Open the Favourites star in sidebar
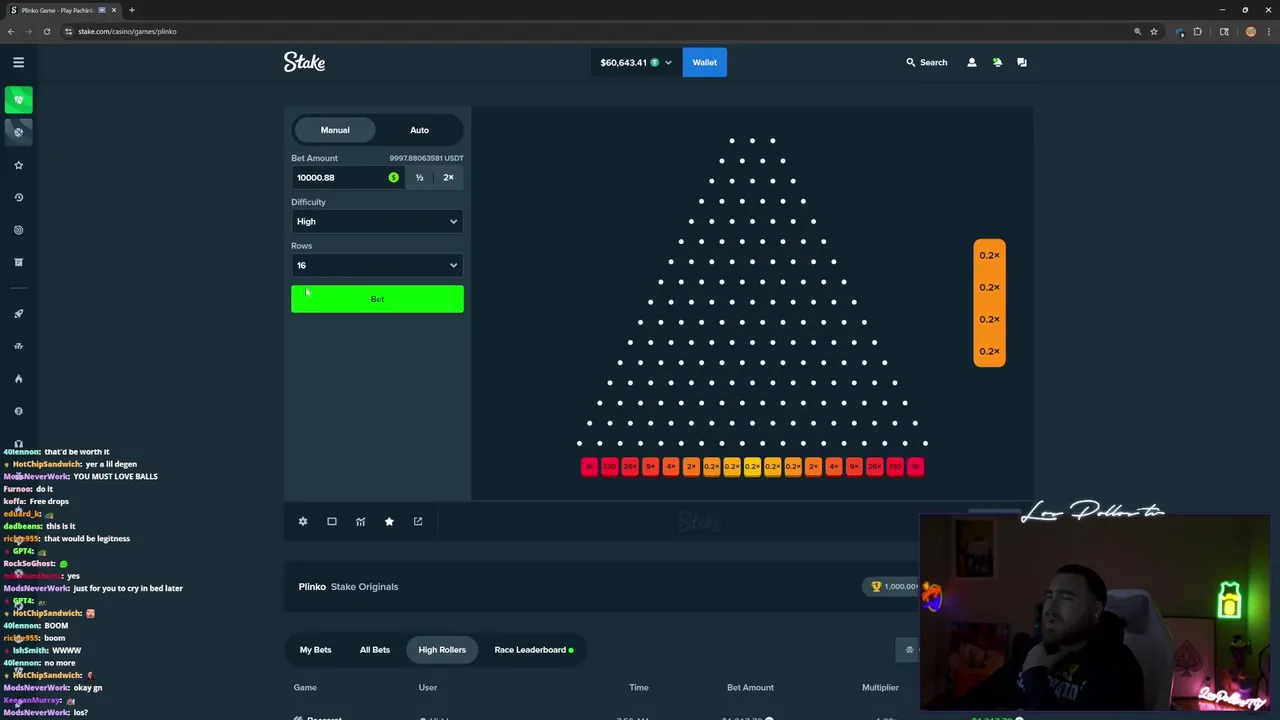Screen dimensions: 1280x720 point(18,165)
